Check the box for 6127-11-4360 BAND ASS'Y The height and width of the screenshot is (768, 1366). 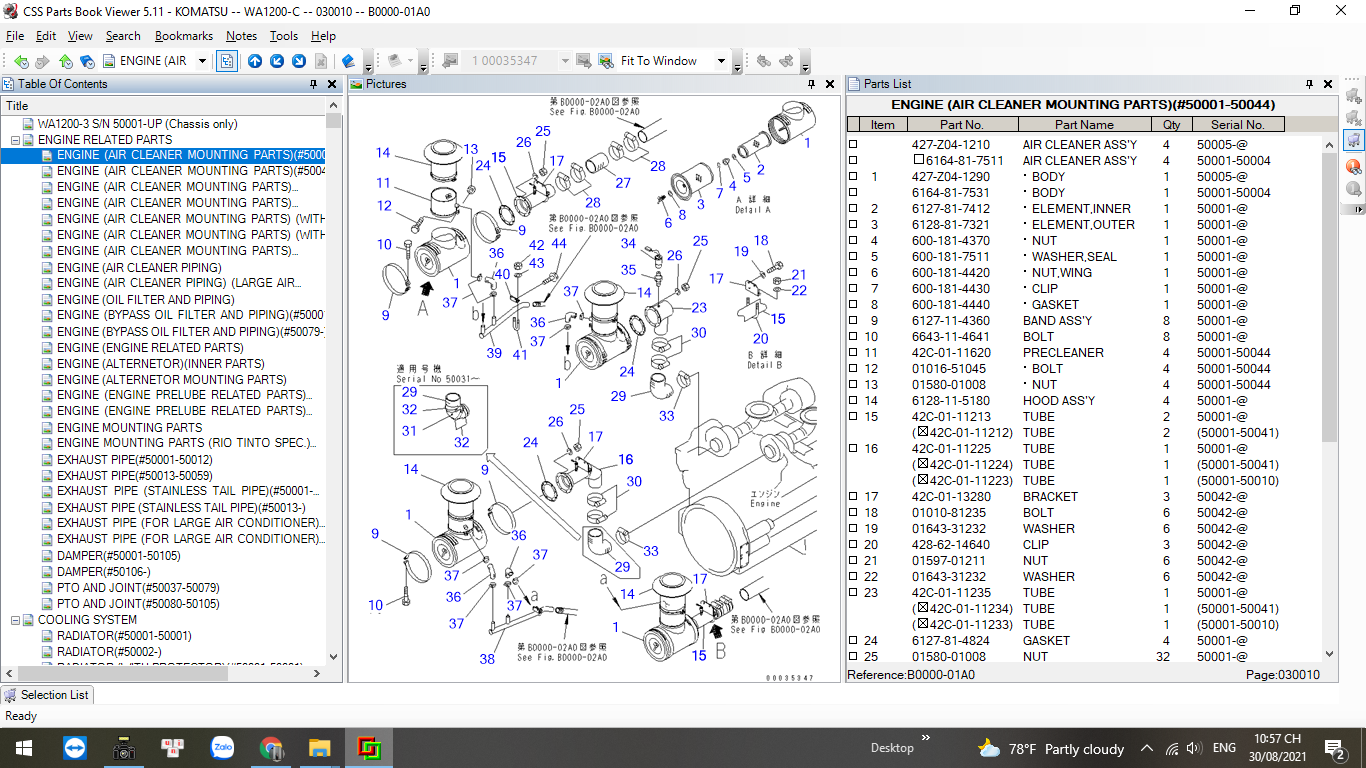coord(853,321)
